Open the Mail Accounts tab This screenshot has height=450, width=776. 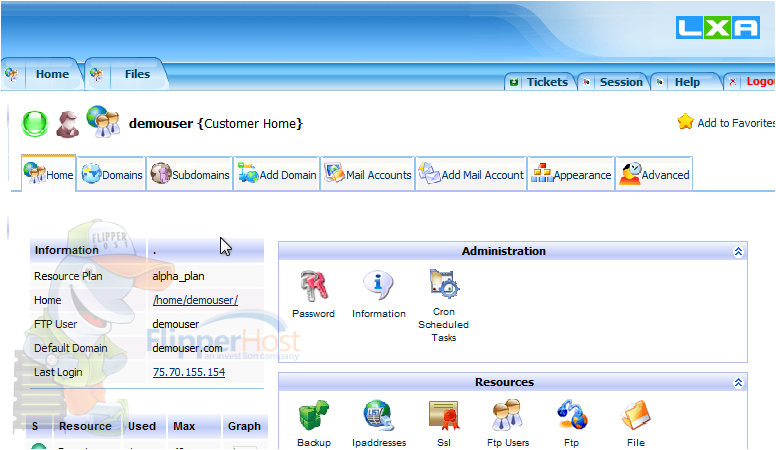click(368, 174)
